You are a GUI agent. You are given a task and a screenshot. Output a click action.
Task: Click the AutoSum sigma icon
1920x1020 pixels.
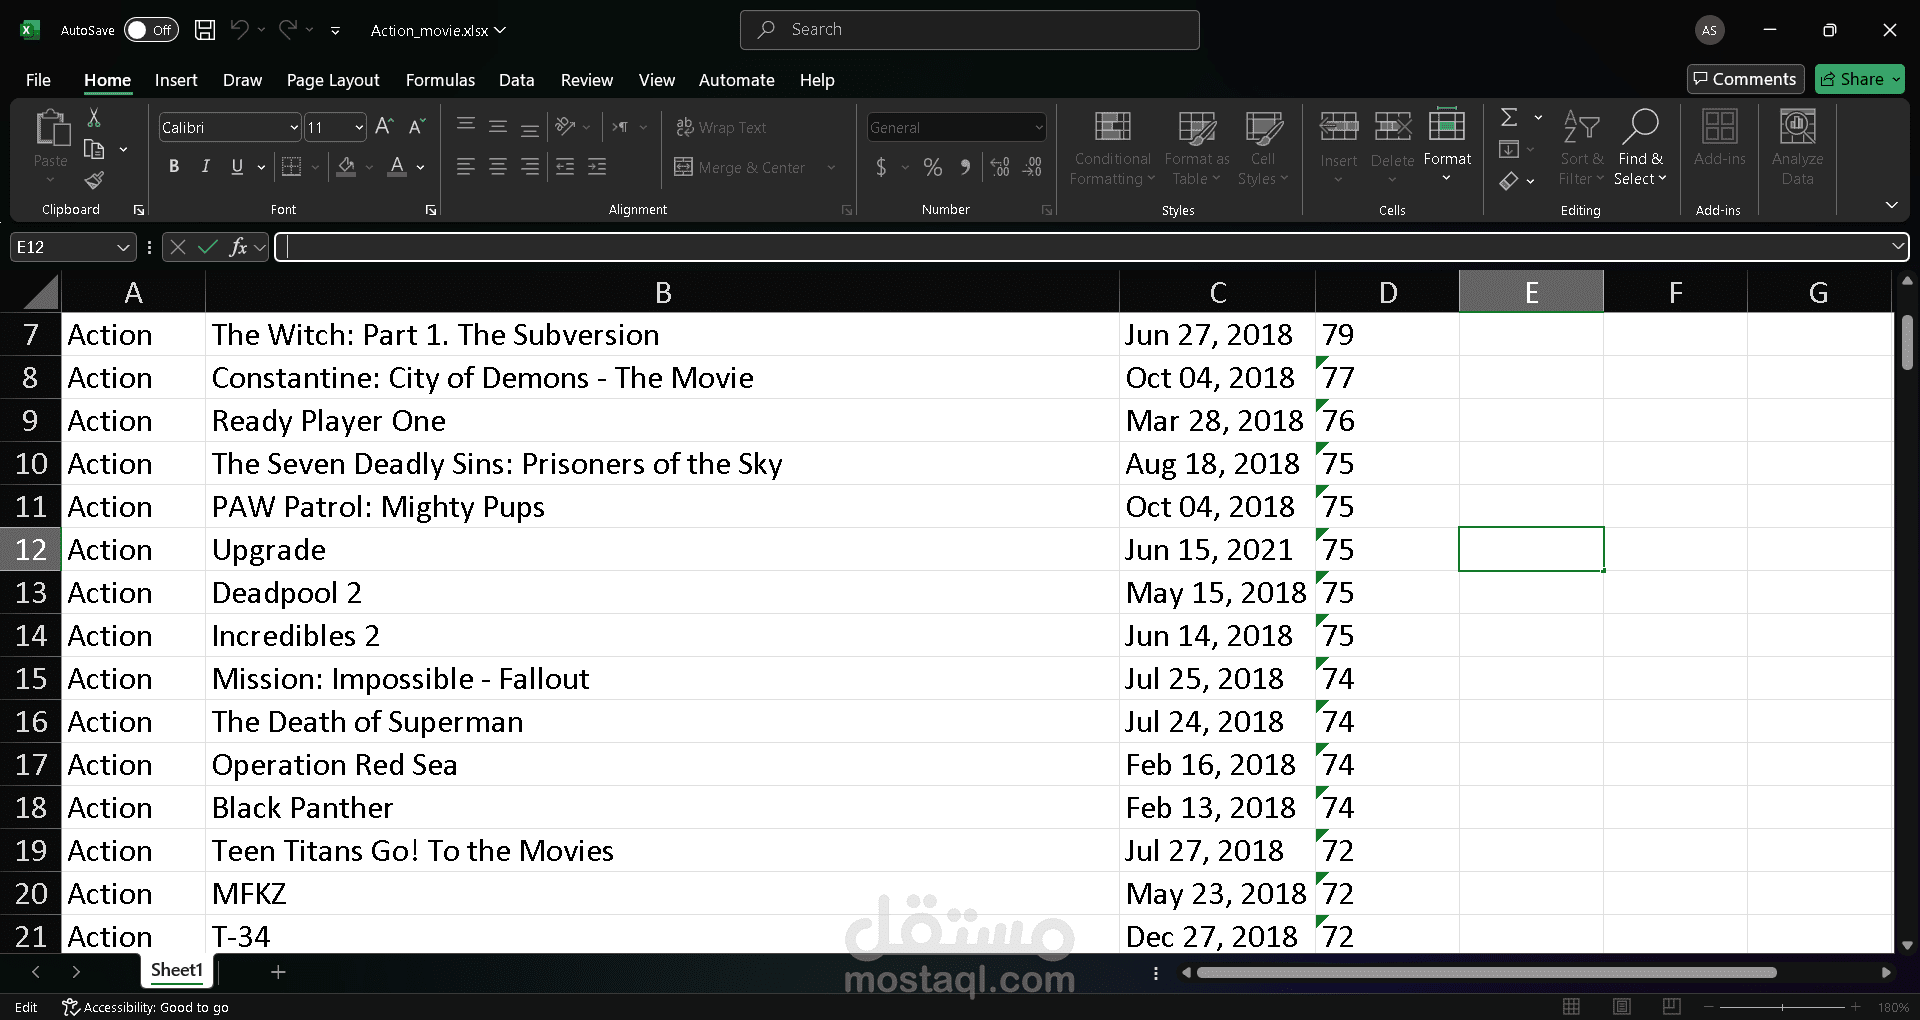click(x=1509, y=118)
